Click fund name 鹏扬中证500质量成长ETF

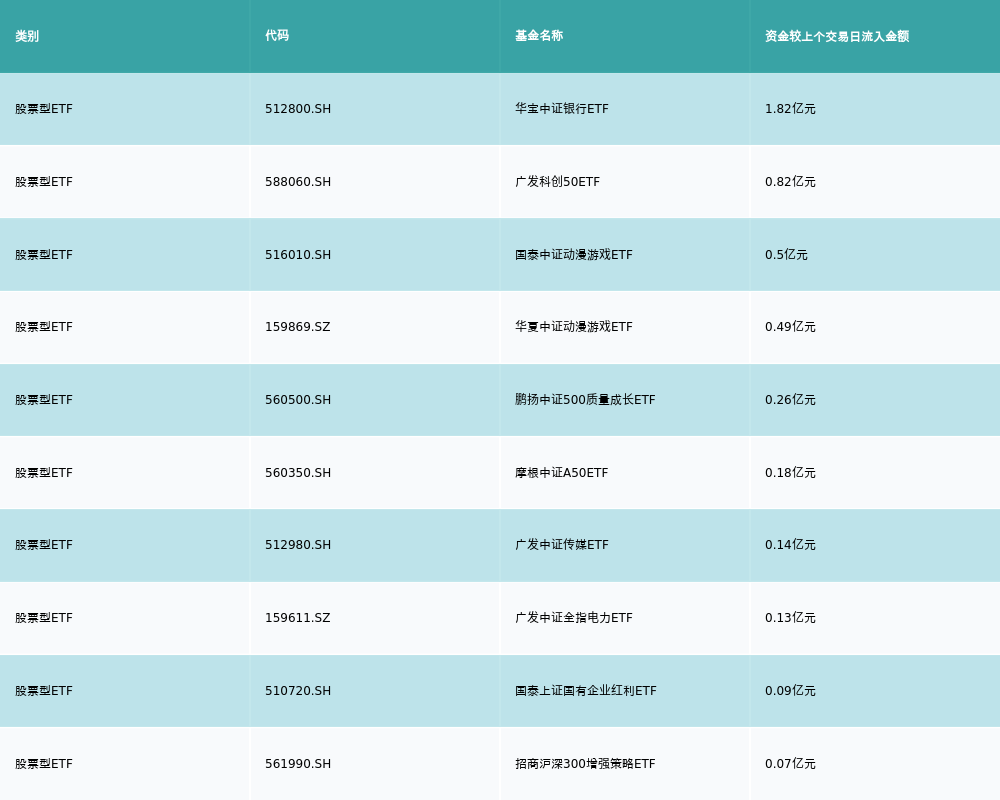pos(585,400)
